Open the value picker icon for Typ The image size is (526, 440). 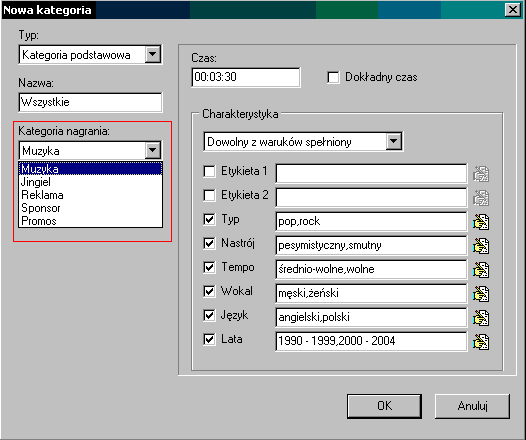(x=481, y=222)
